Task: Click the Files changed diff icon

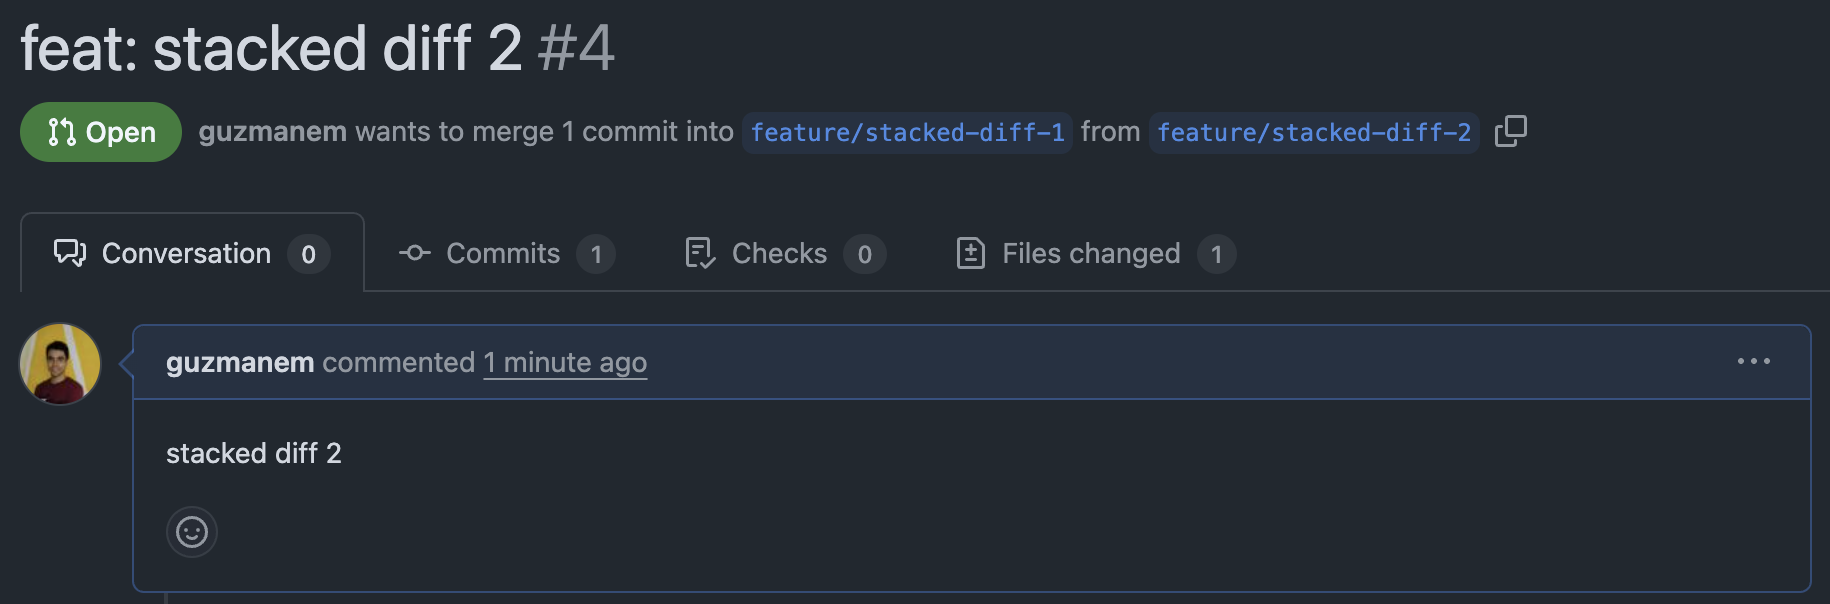Action: click(971, 253)
